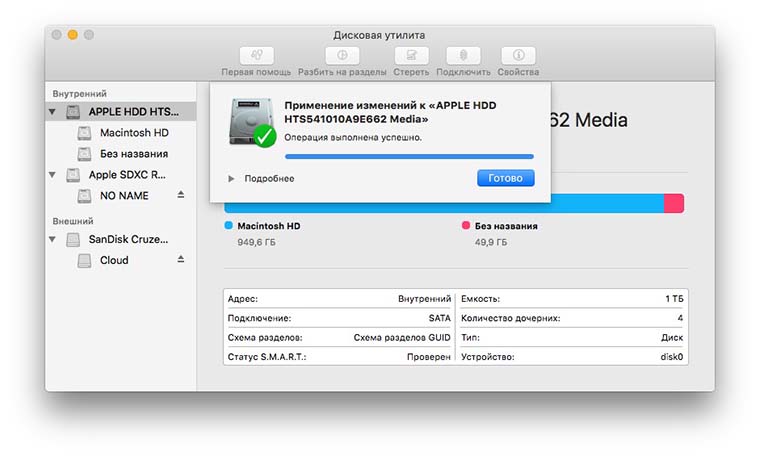Click the Без названия volume icon in sidebar
This screenshot has height=456, width=760.
pyautogui.click(x=84, y=154)
